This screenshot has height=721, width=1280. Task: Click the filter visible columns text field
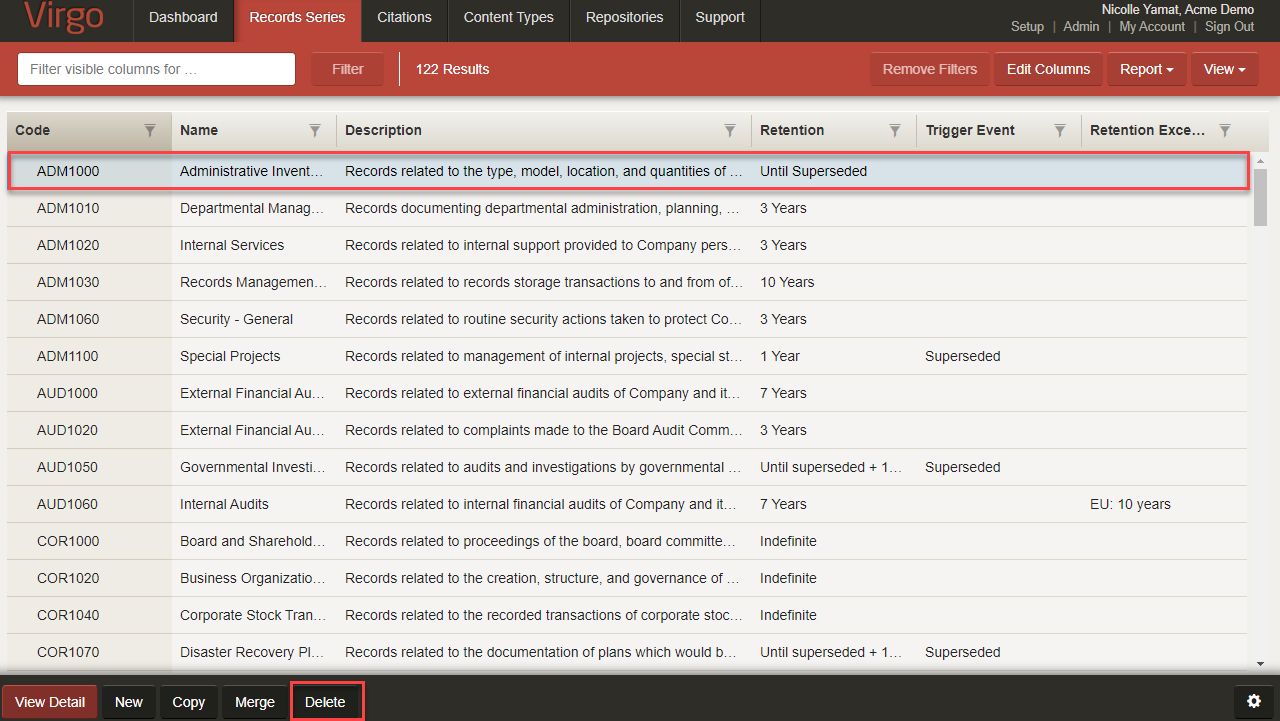[156, 69]
